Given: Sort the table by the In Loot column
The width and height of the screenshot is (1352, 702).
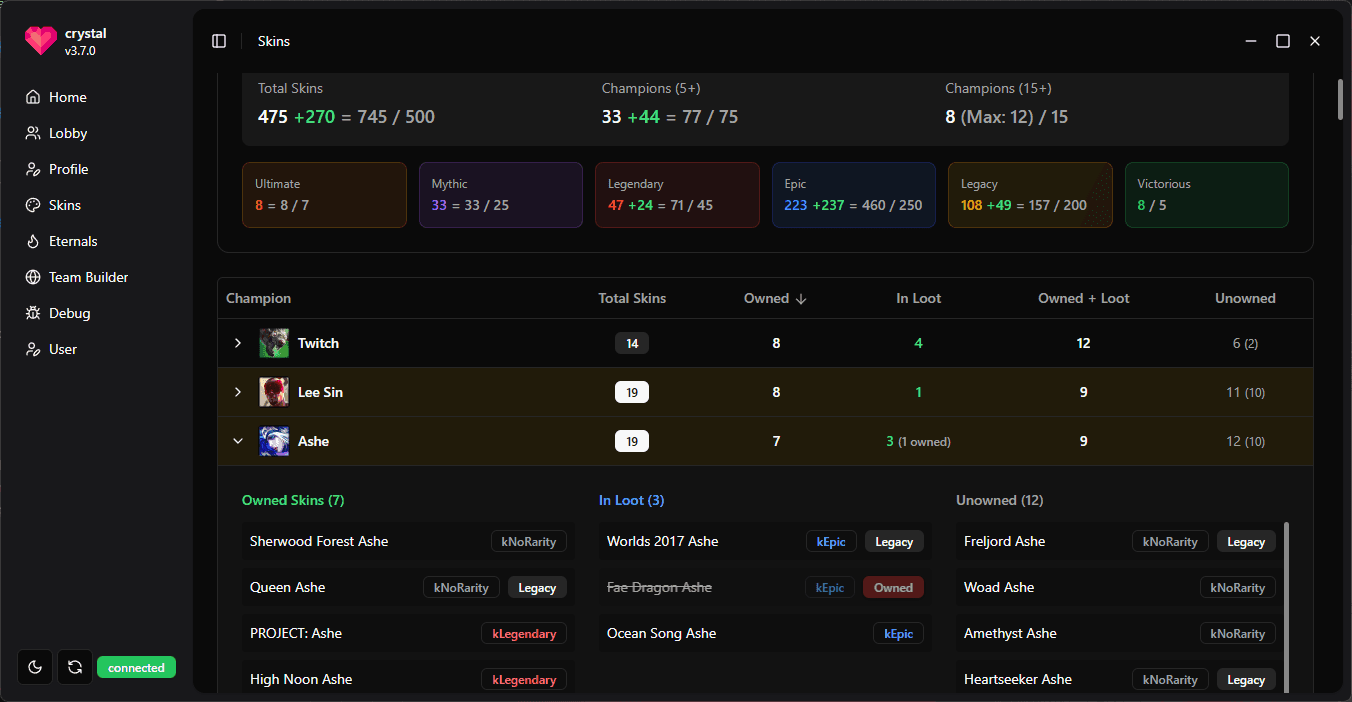Looking at the screenshot, I should click(x=918, y=297).
